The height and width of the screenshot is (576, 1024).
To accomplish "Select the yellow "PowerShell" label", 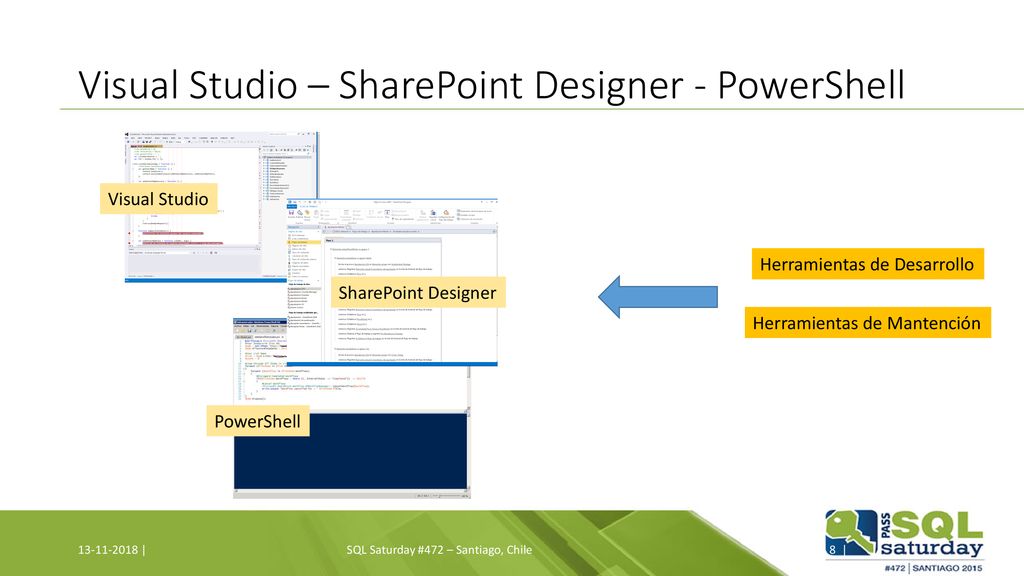I will [258, 421].
